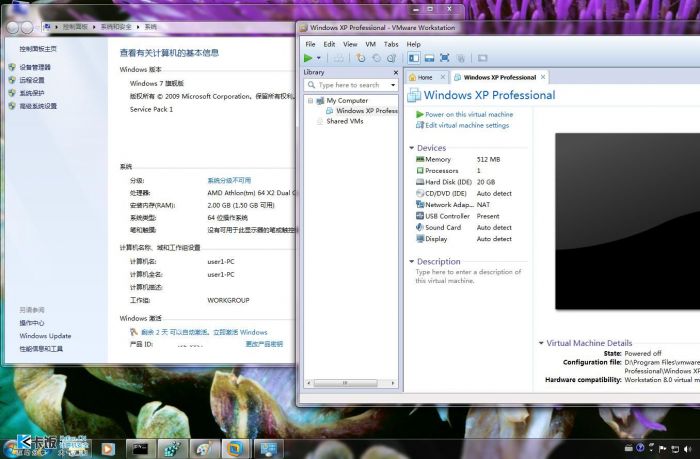
Task: Click the volume speaker tray icon
Action: [687, 449]
